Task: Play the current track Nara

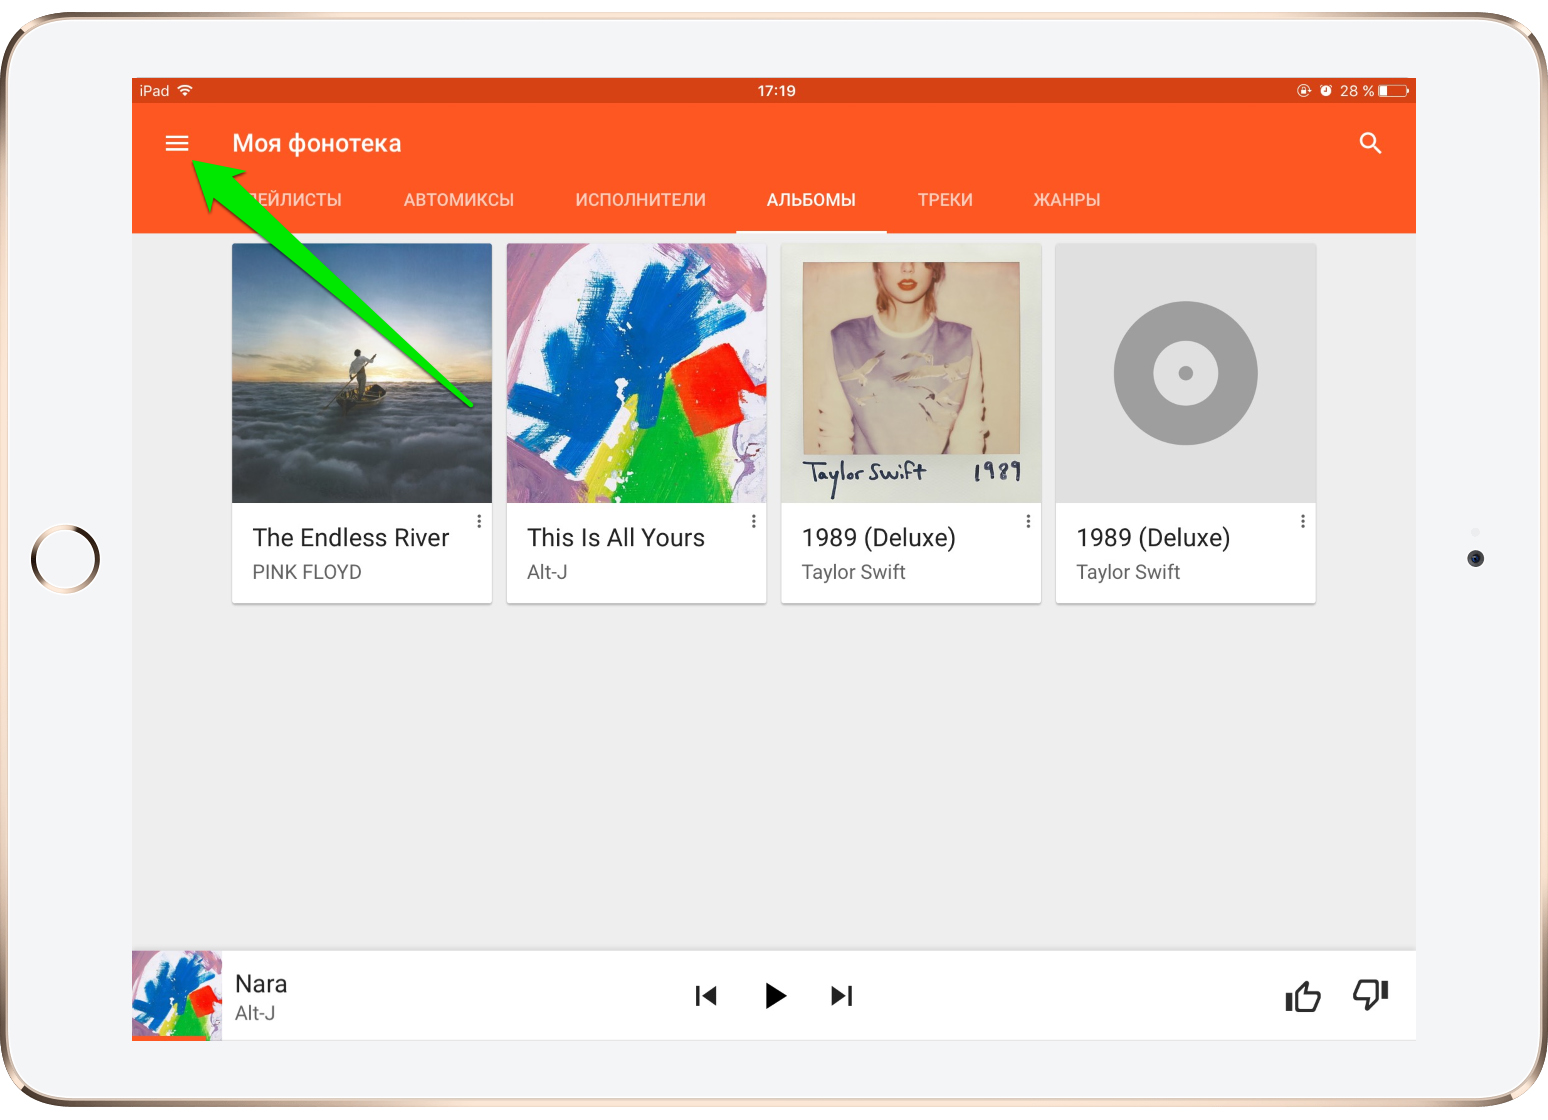Action: [x=775, y=996]
